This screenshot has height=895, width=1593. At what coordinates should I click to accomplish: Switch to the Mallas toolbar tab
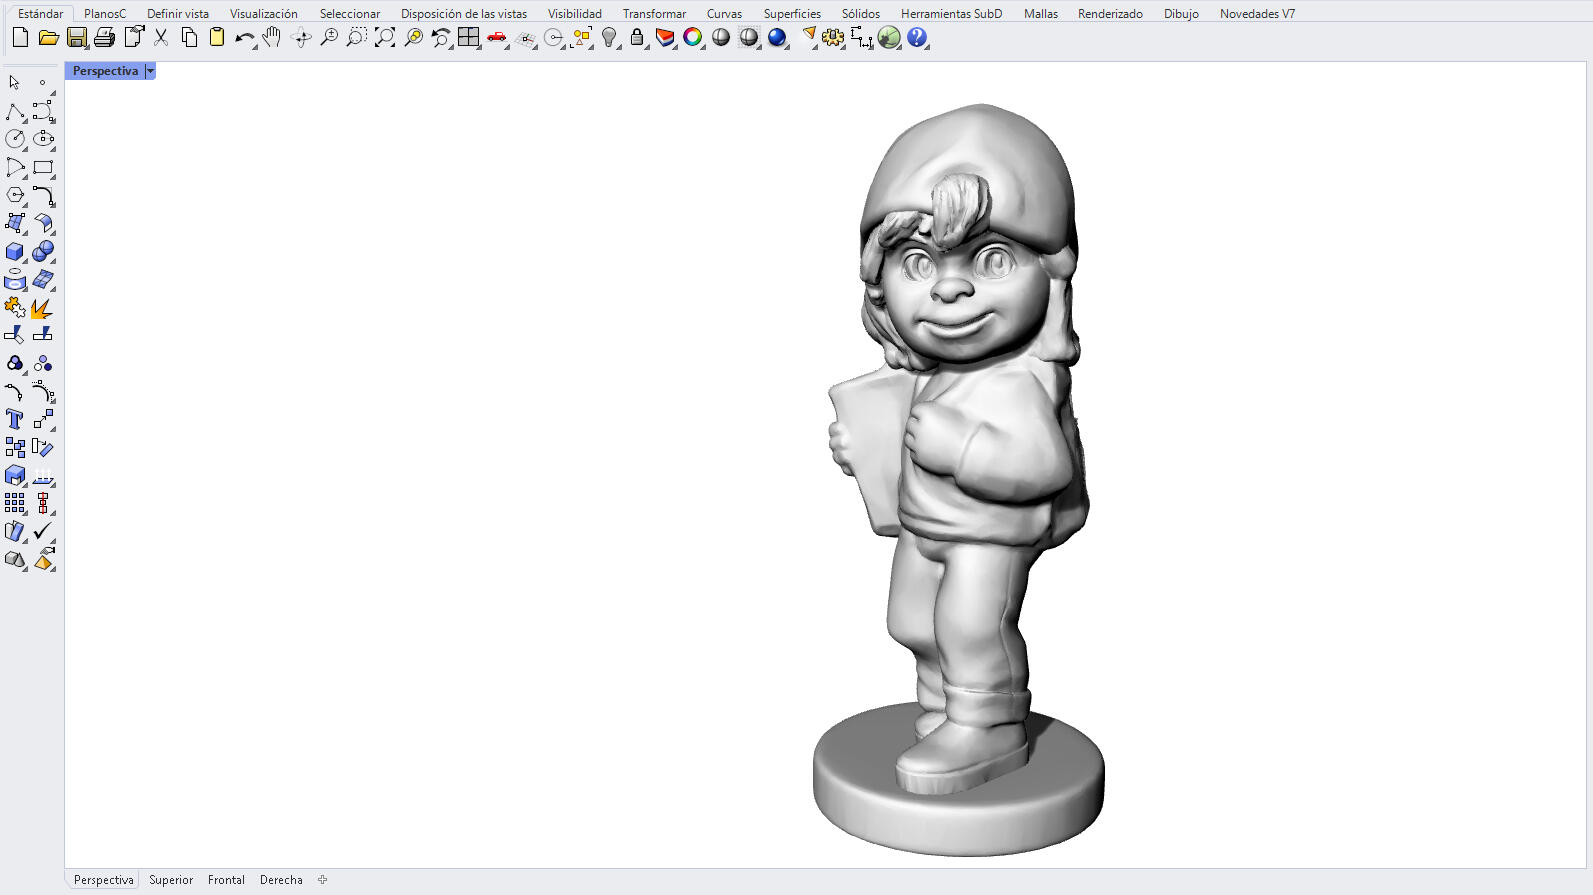pos(1040,14)
